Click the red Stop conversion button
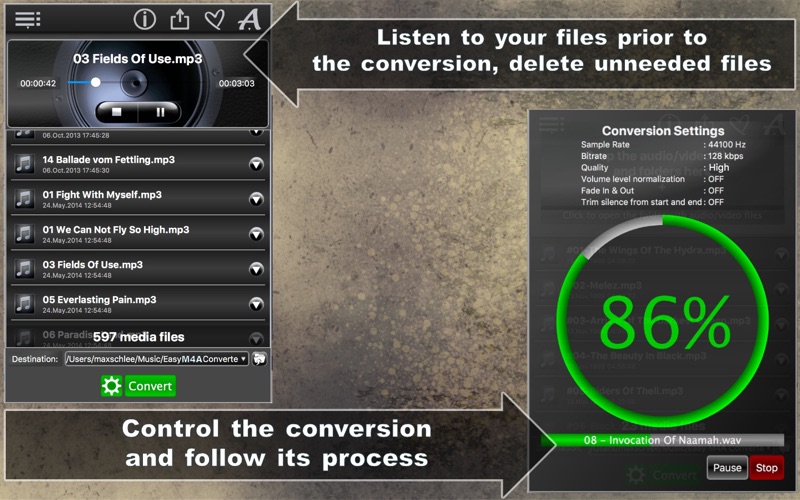Screen dimensions: 800x500 coord(766,467)
